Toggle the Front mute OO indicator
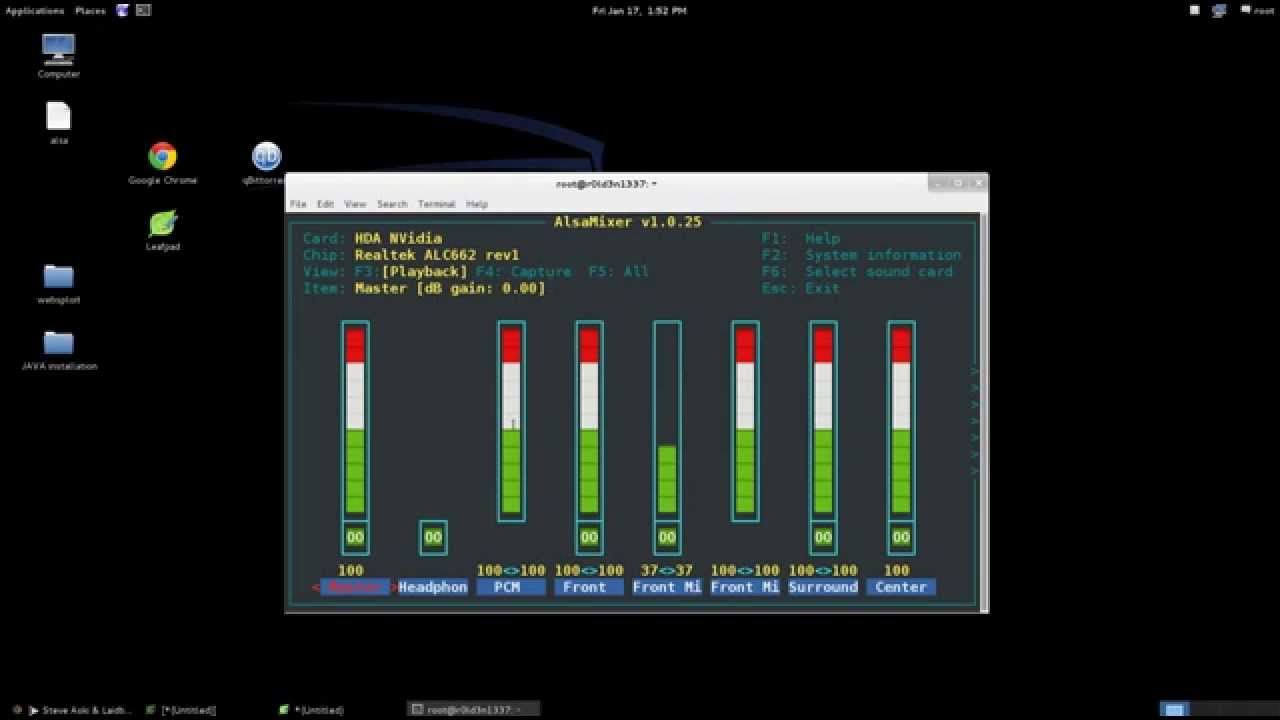 [x=589, y=537]
